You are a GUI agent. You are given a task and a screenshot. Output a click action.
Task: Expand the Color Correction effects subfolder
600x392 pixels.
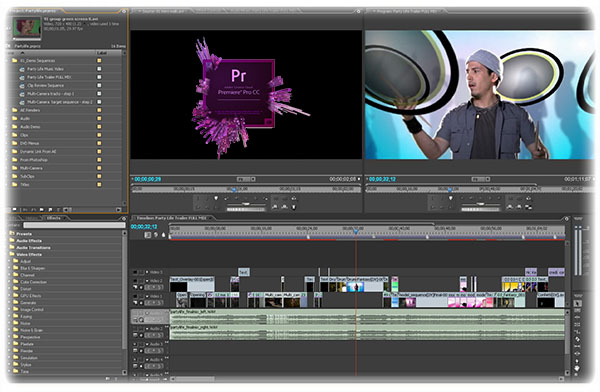click(10, 282)
